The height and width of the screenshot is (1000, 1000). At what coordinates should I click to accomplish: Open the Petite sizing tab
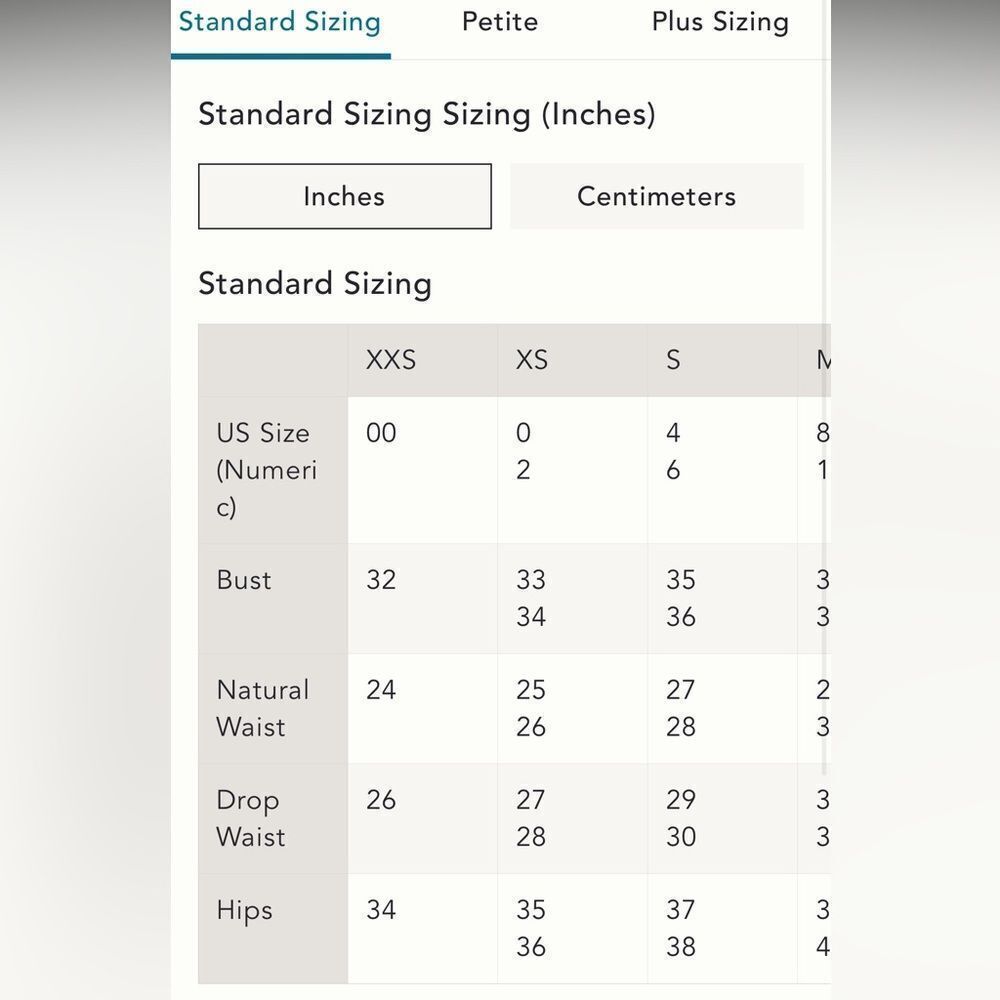(x=500, y=22)
